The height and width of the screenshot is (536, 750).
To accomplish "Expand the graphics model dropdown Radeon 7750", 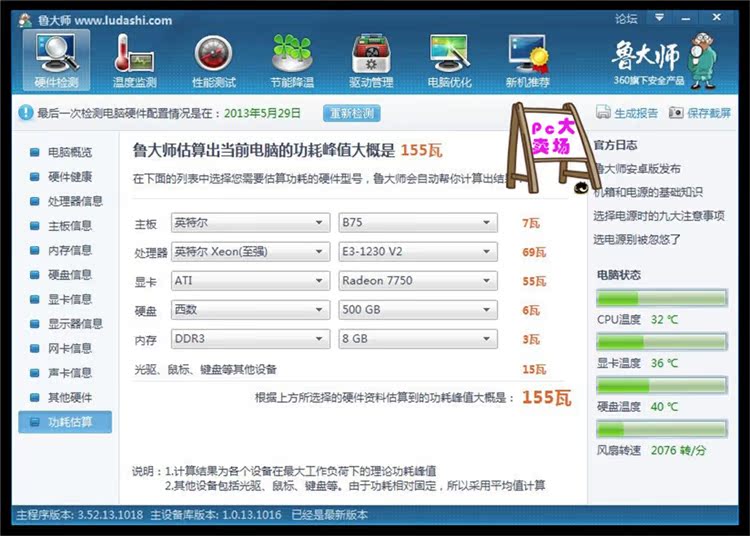I will (418, 281).
